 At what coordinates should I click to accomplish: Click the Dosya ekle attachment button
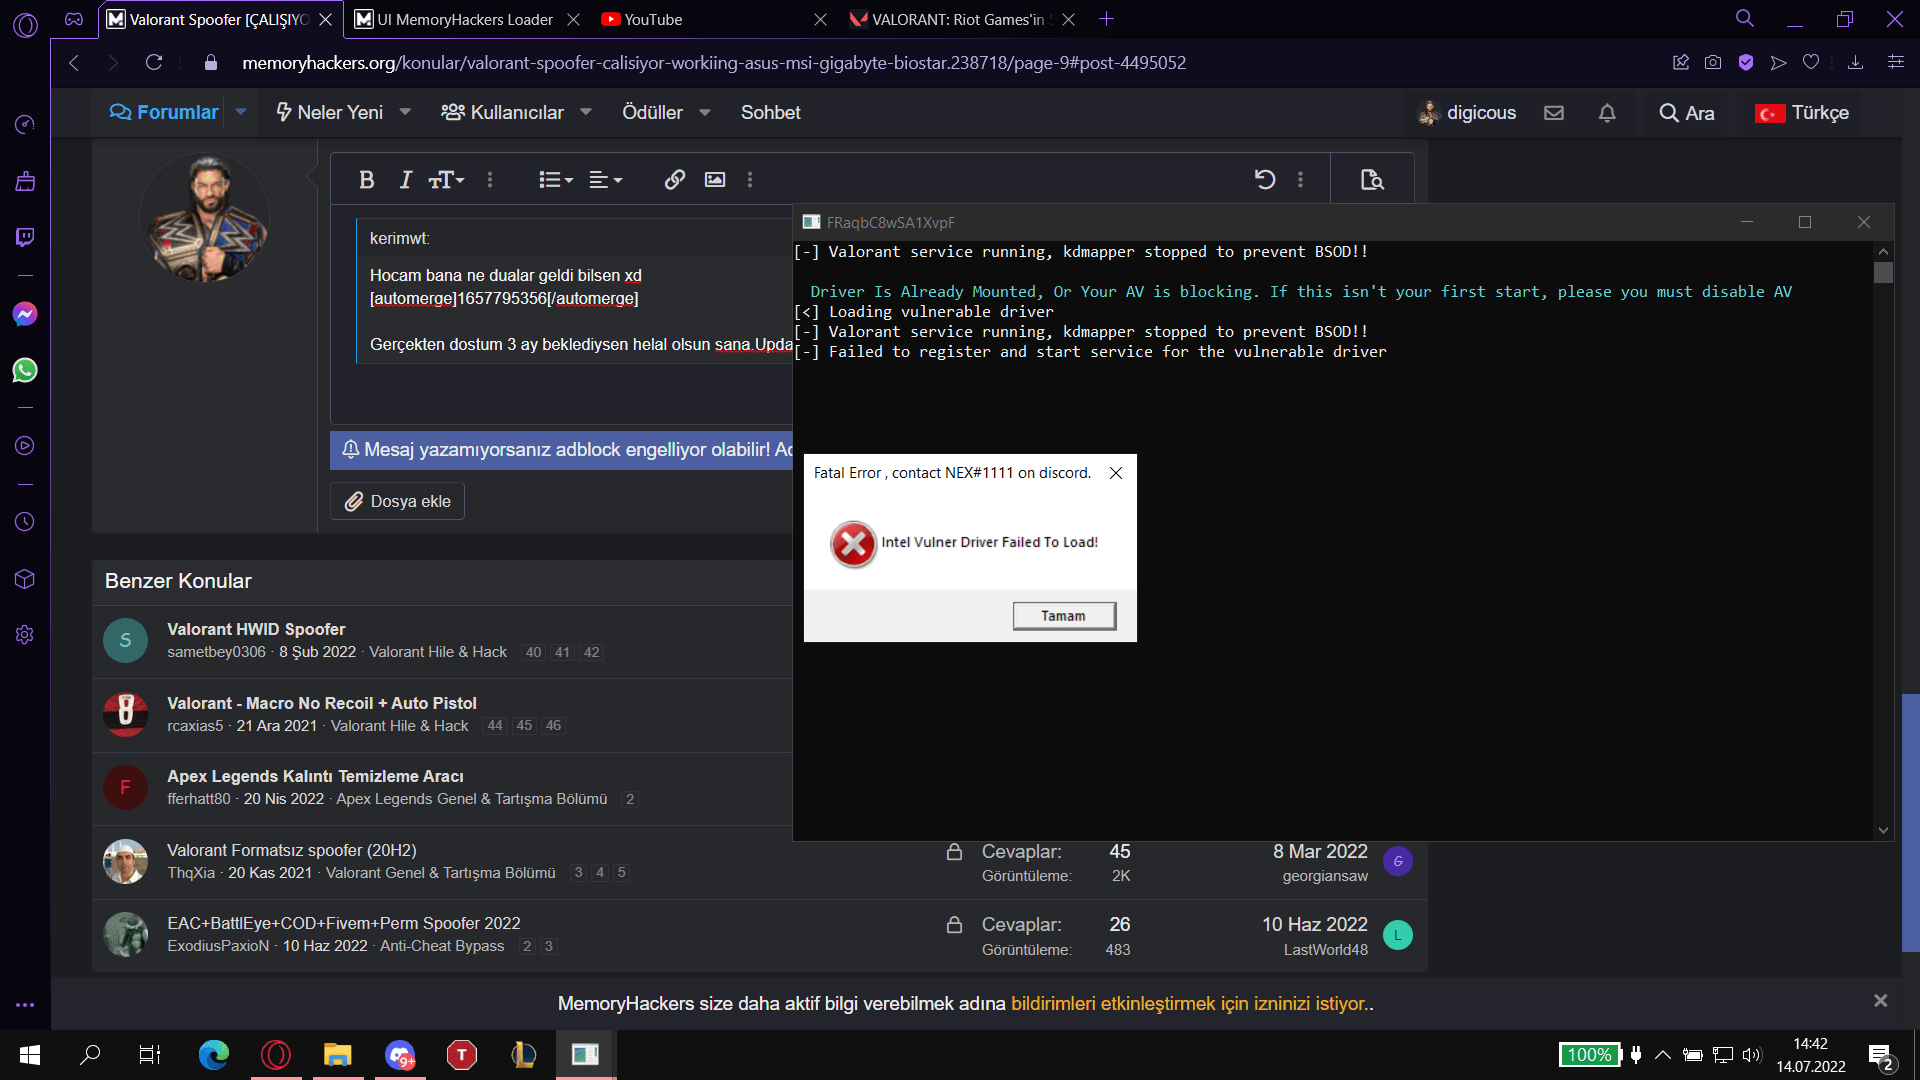(398, 501)
